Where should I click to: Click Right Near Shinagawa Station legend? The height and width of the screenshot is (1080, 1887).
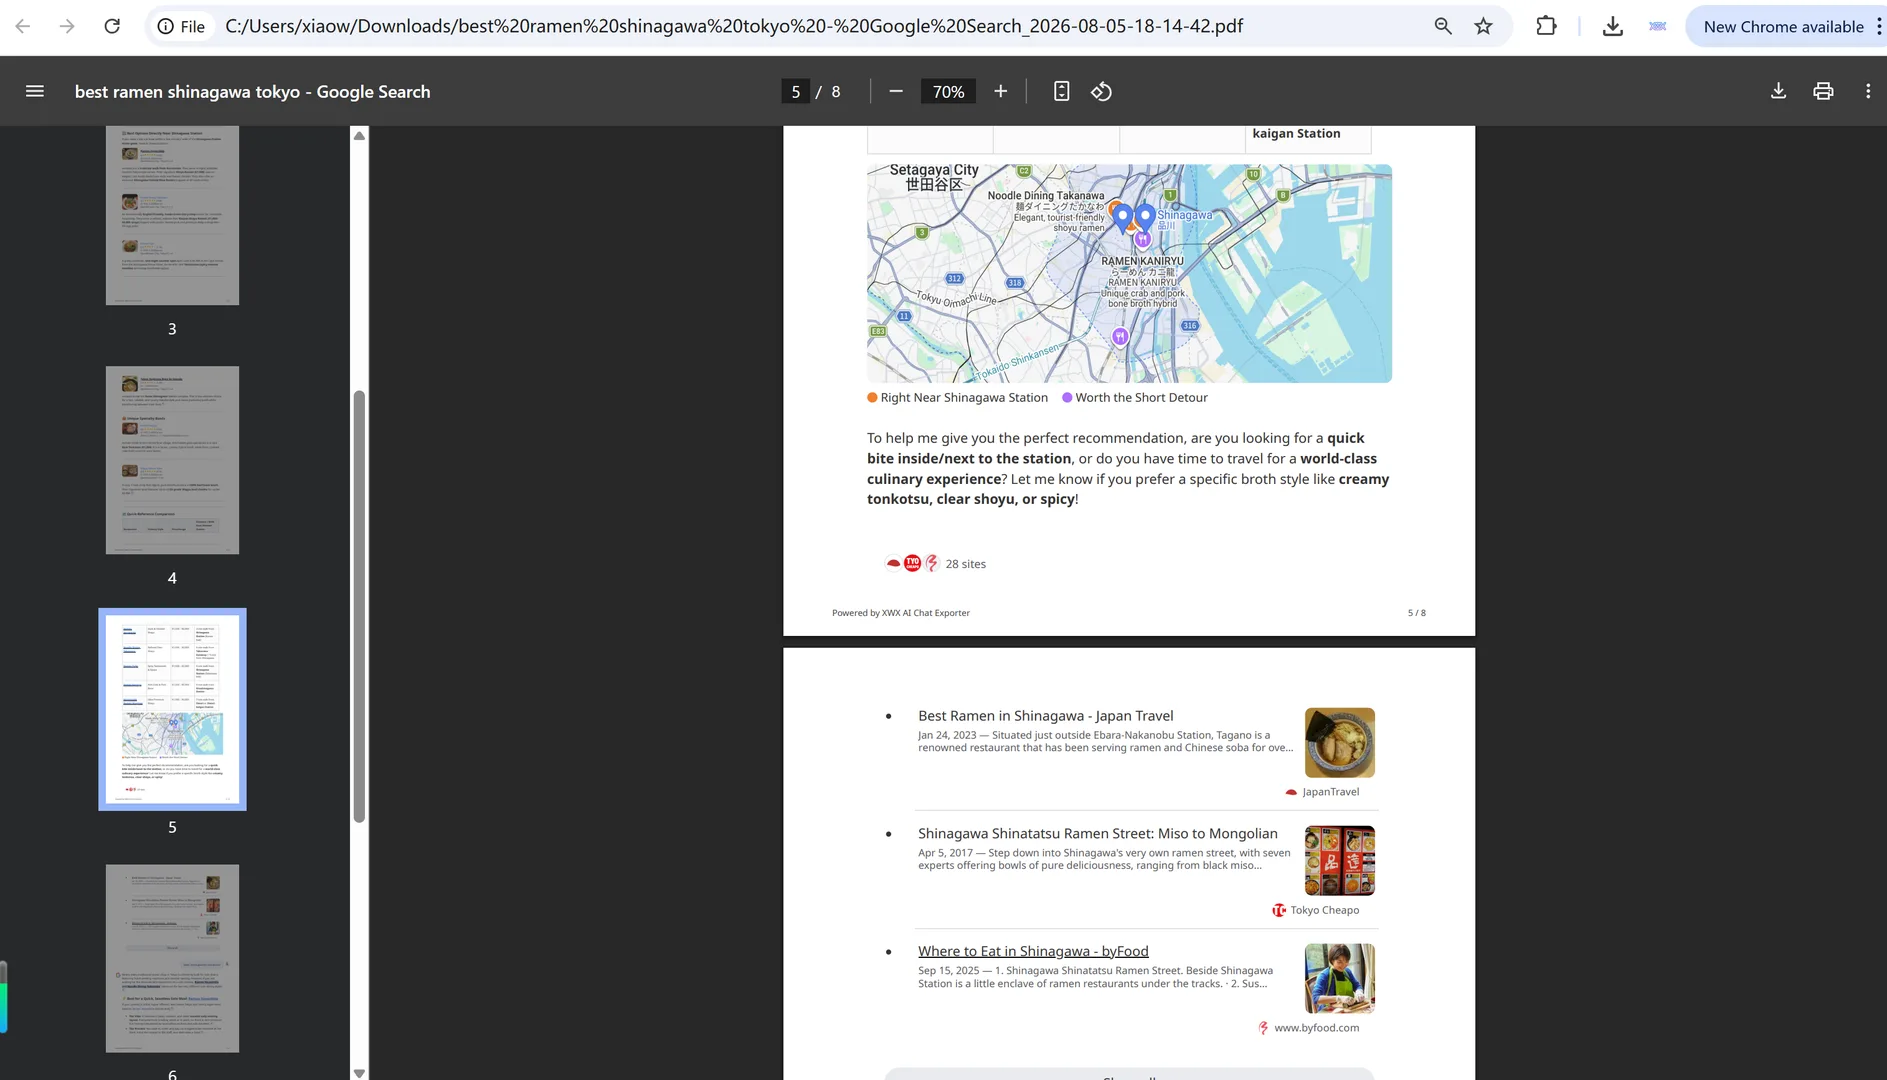tap(957, 397)
